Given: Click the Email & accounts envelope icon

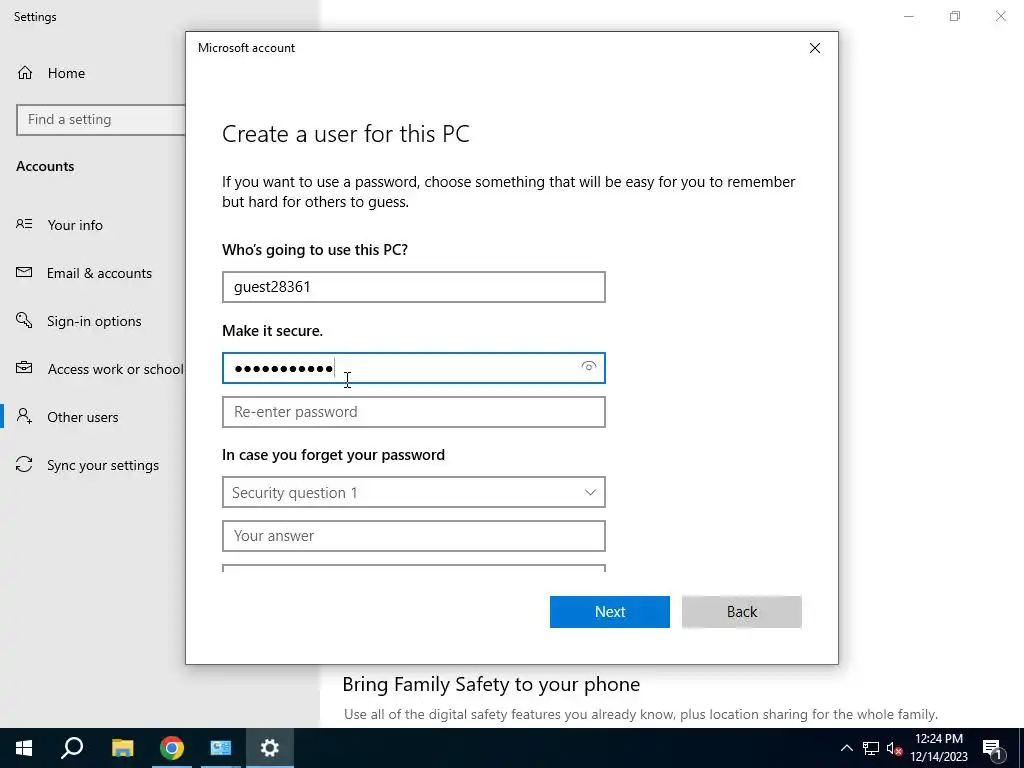Looking at the screenshot, I should click(x=24, y=272).
